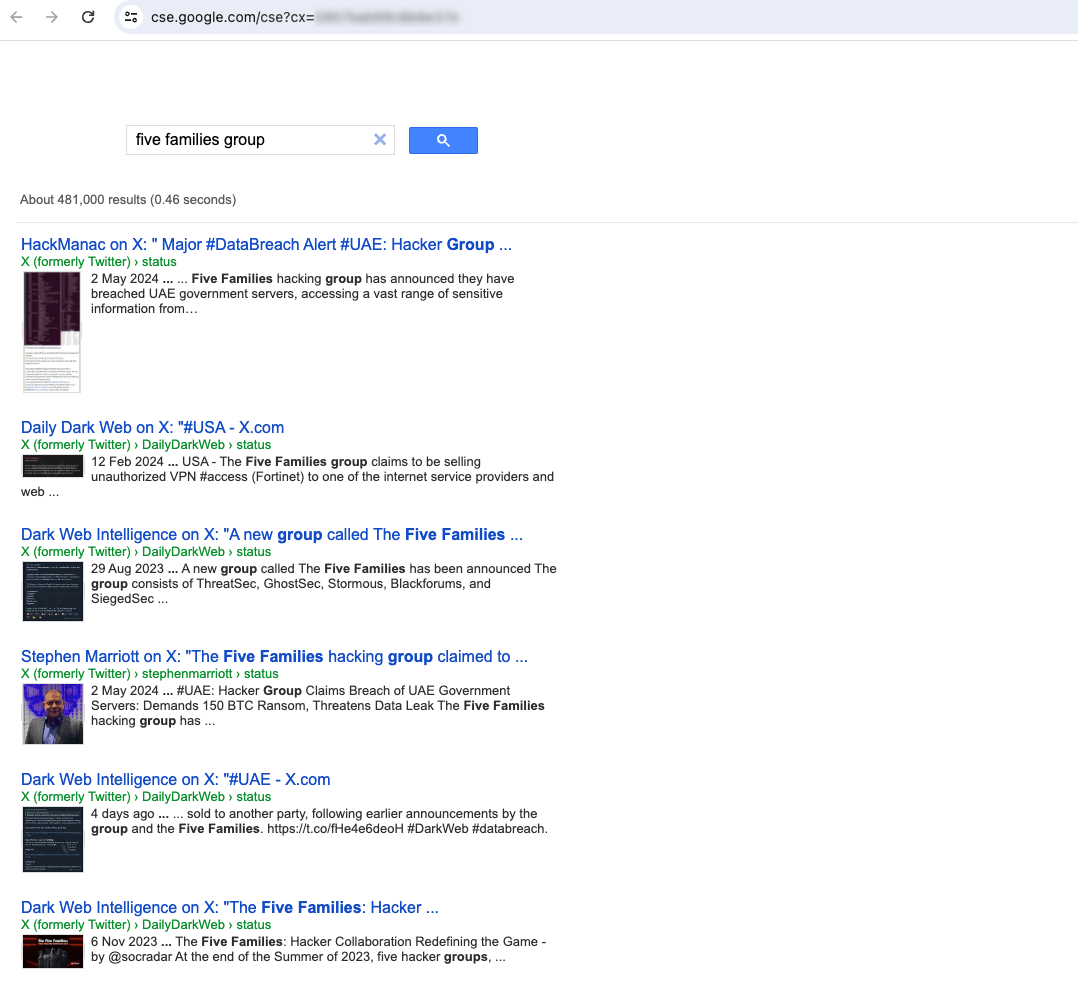This screenshot has width=1078, height=983.
Task: Run search with blue magnifier button
Action: pos(443,140)
